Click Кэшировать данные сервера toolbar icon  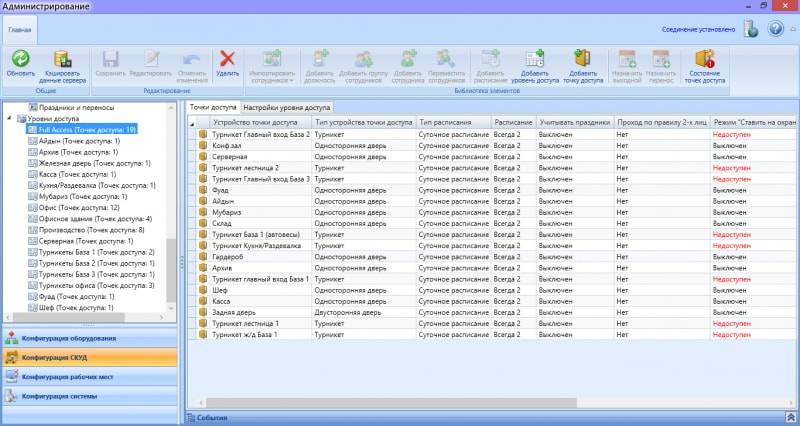point(62,59)
